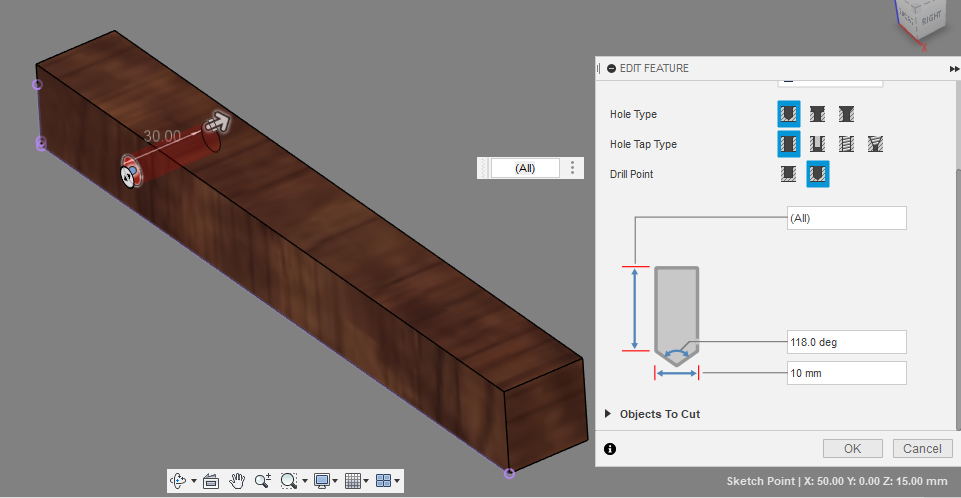Click the Look At icon

pos(211,481)
